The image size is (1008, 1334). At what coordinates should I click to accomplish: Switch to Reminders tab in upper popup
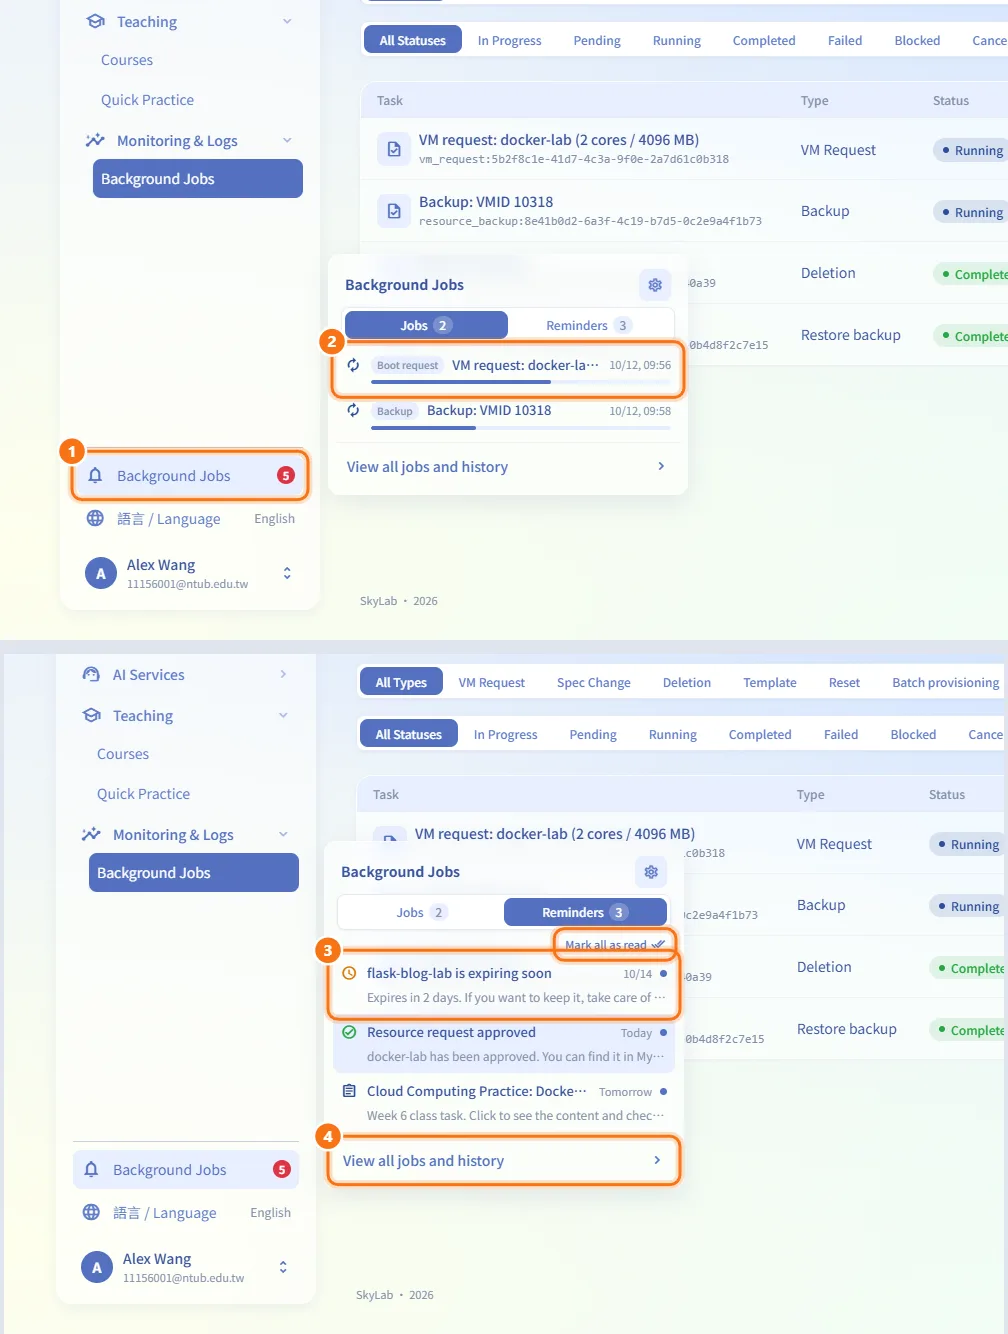[x=588, y=325]
